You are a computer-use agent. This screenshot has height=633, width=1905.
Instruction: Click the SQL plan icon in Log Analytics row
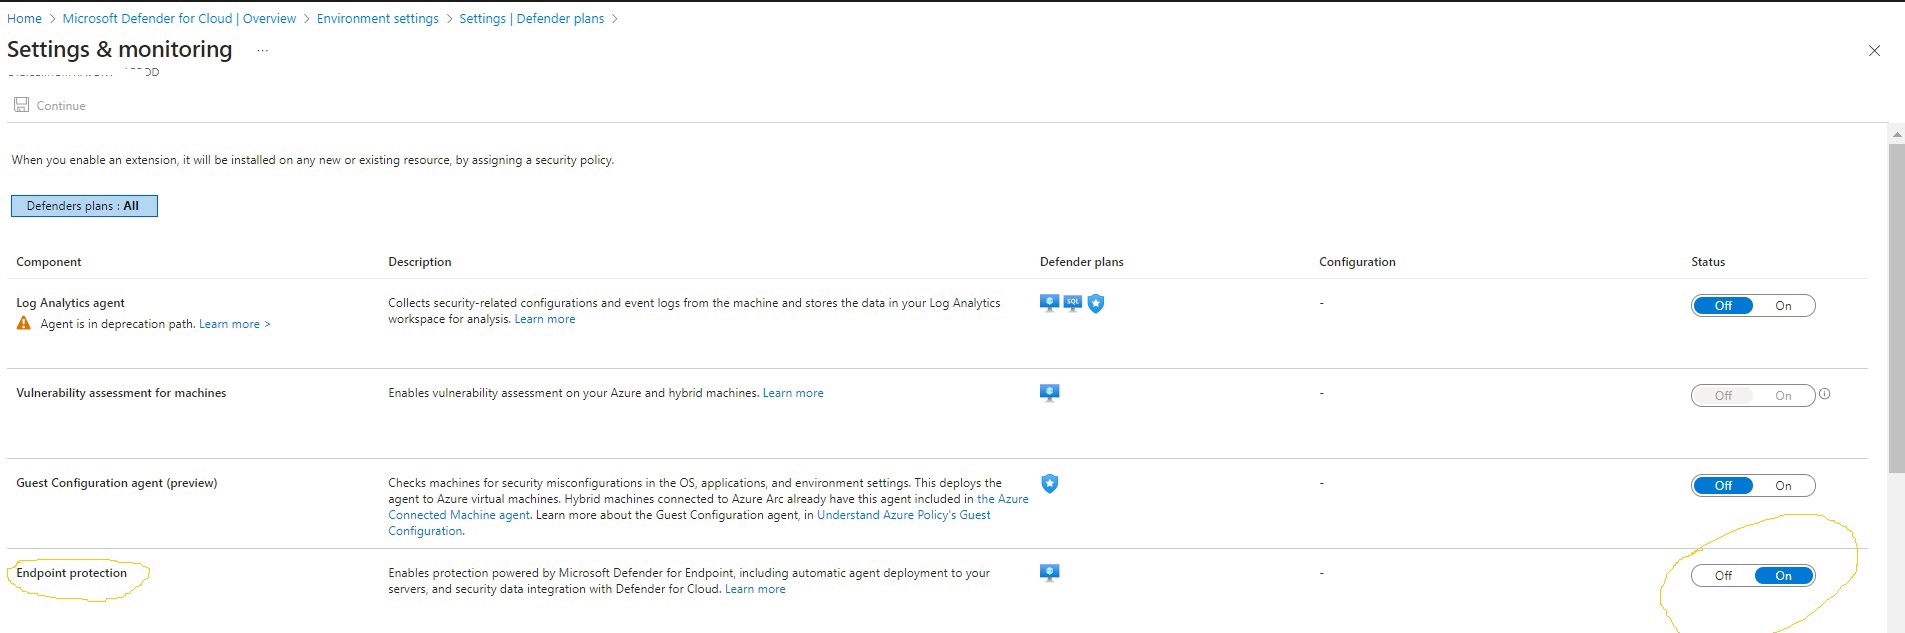point(1073,303)
